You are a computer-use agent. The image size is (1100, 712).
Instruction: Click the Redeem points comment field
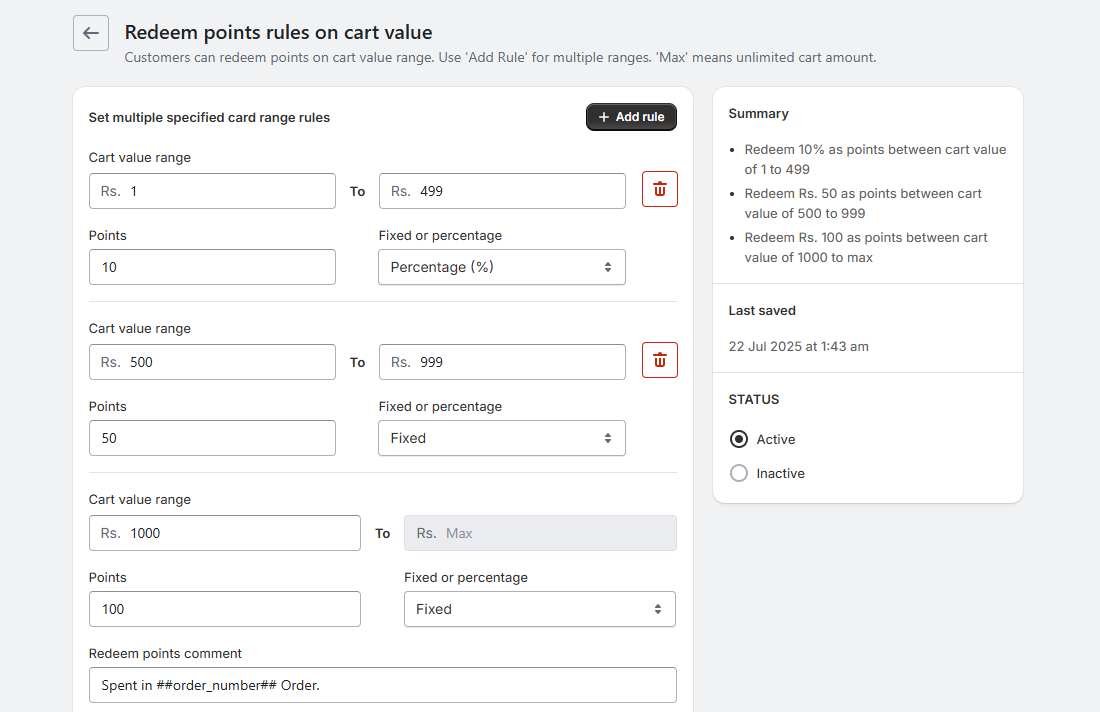click(382, 685)
